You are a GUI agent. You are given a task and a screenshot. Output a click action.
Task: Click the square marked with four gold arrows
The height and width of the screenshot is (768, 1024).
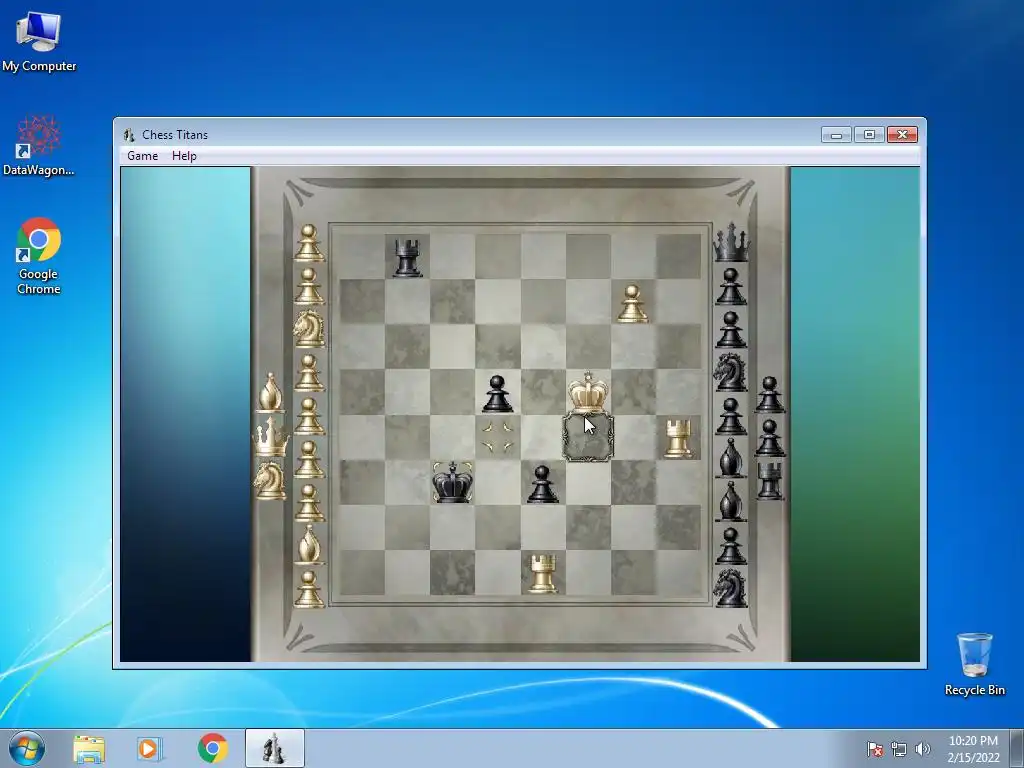point(498,437)
